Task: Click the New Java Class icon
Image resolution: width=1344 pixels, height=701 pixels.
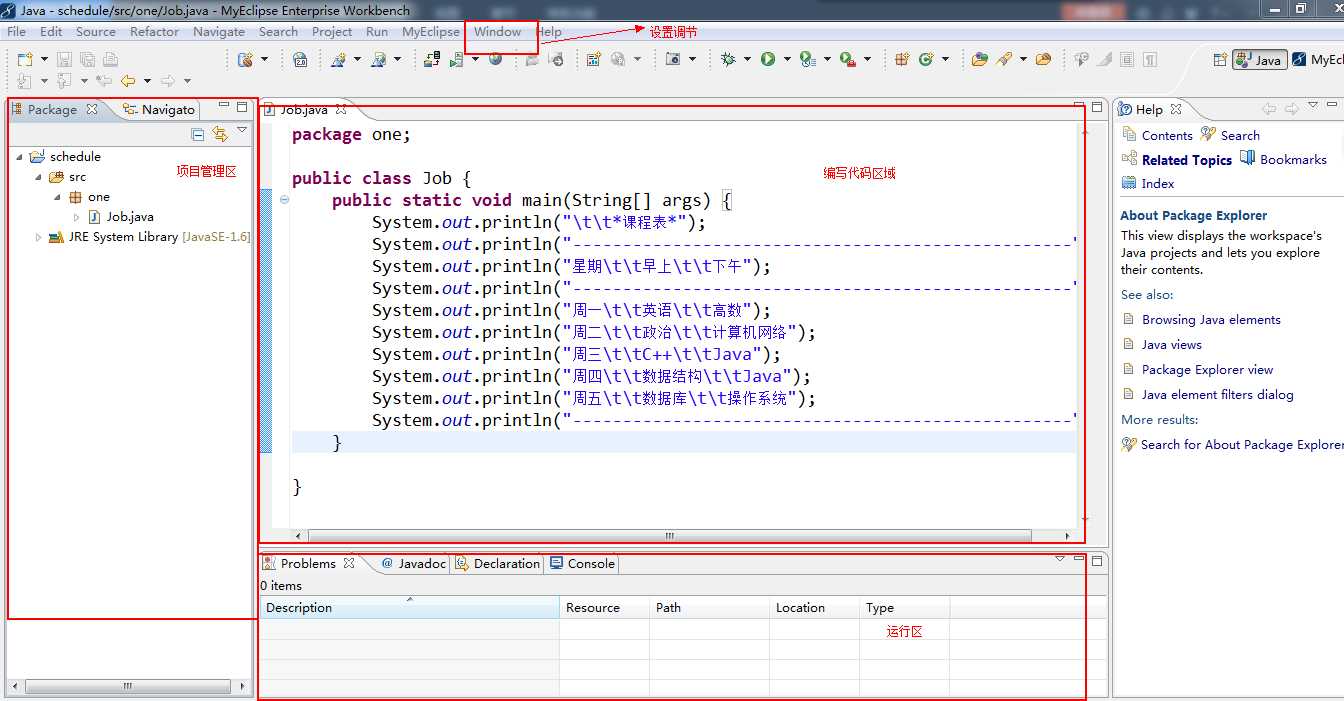Action: (x=926, y=59)
